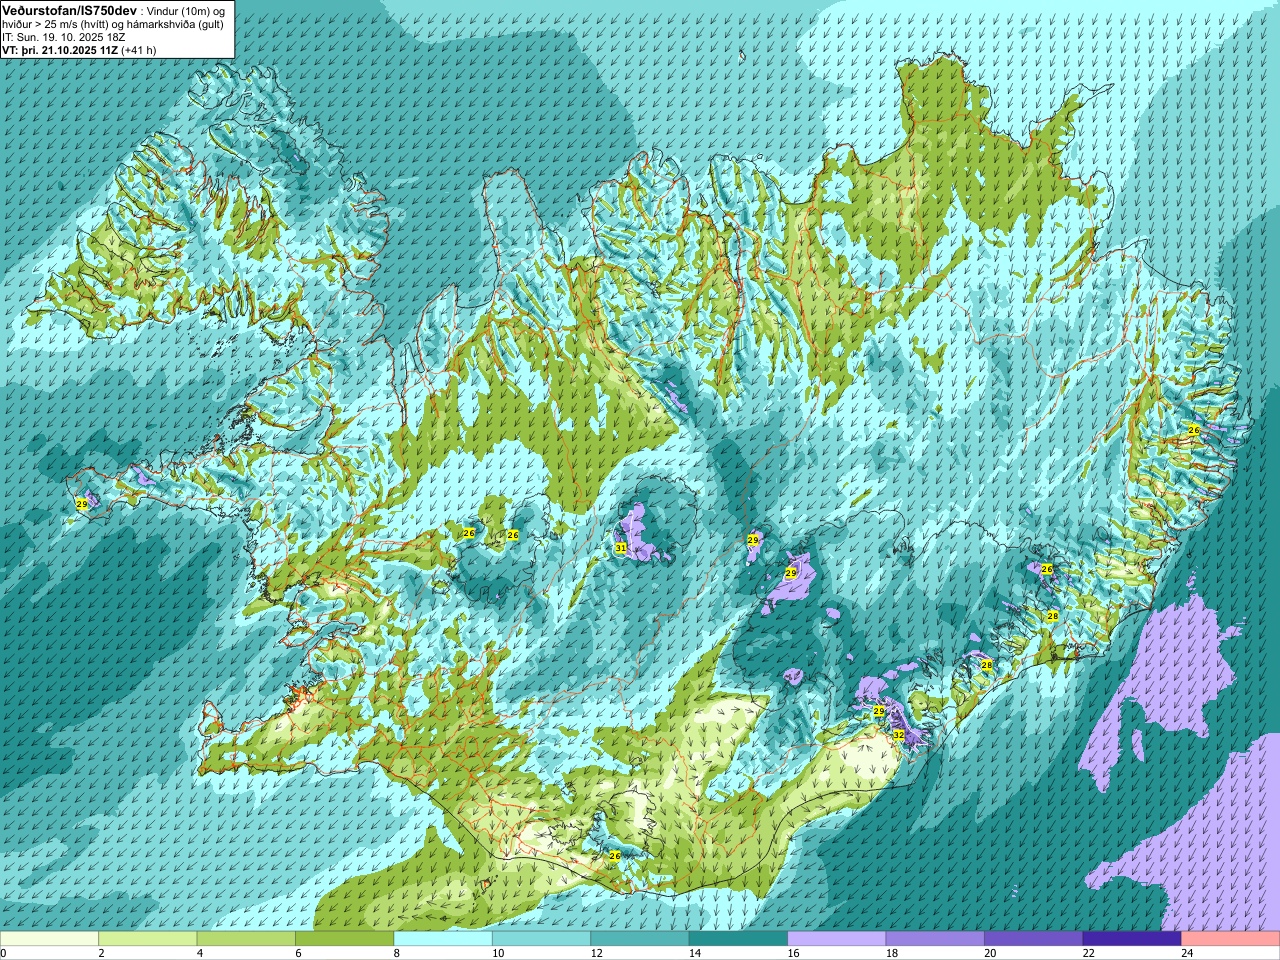Viewport: 1280px width, 960px height.
Task: Click the 8–10 m/s pale cyan legend swatch
Action: 443,939
